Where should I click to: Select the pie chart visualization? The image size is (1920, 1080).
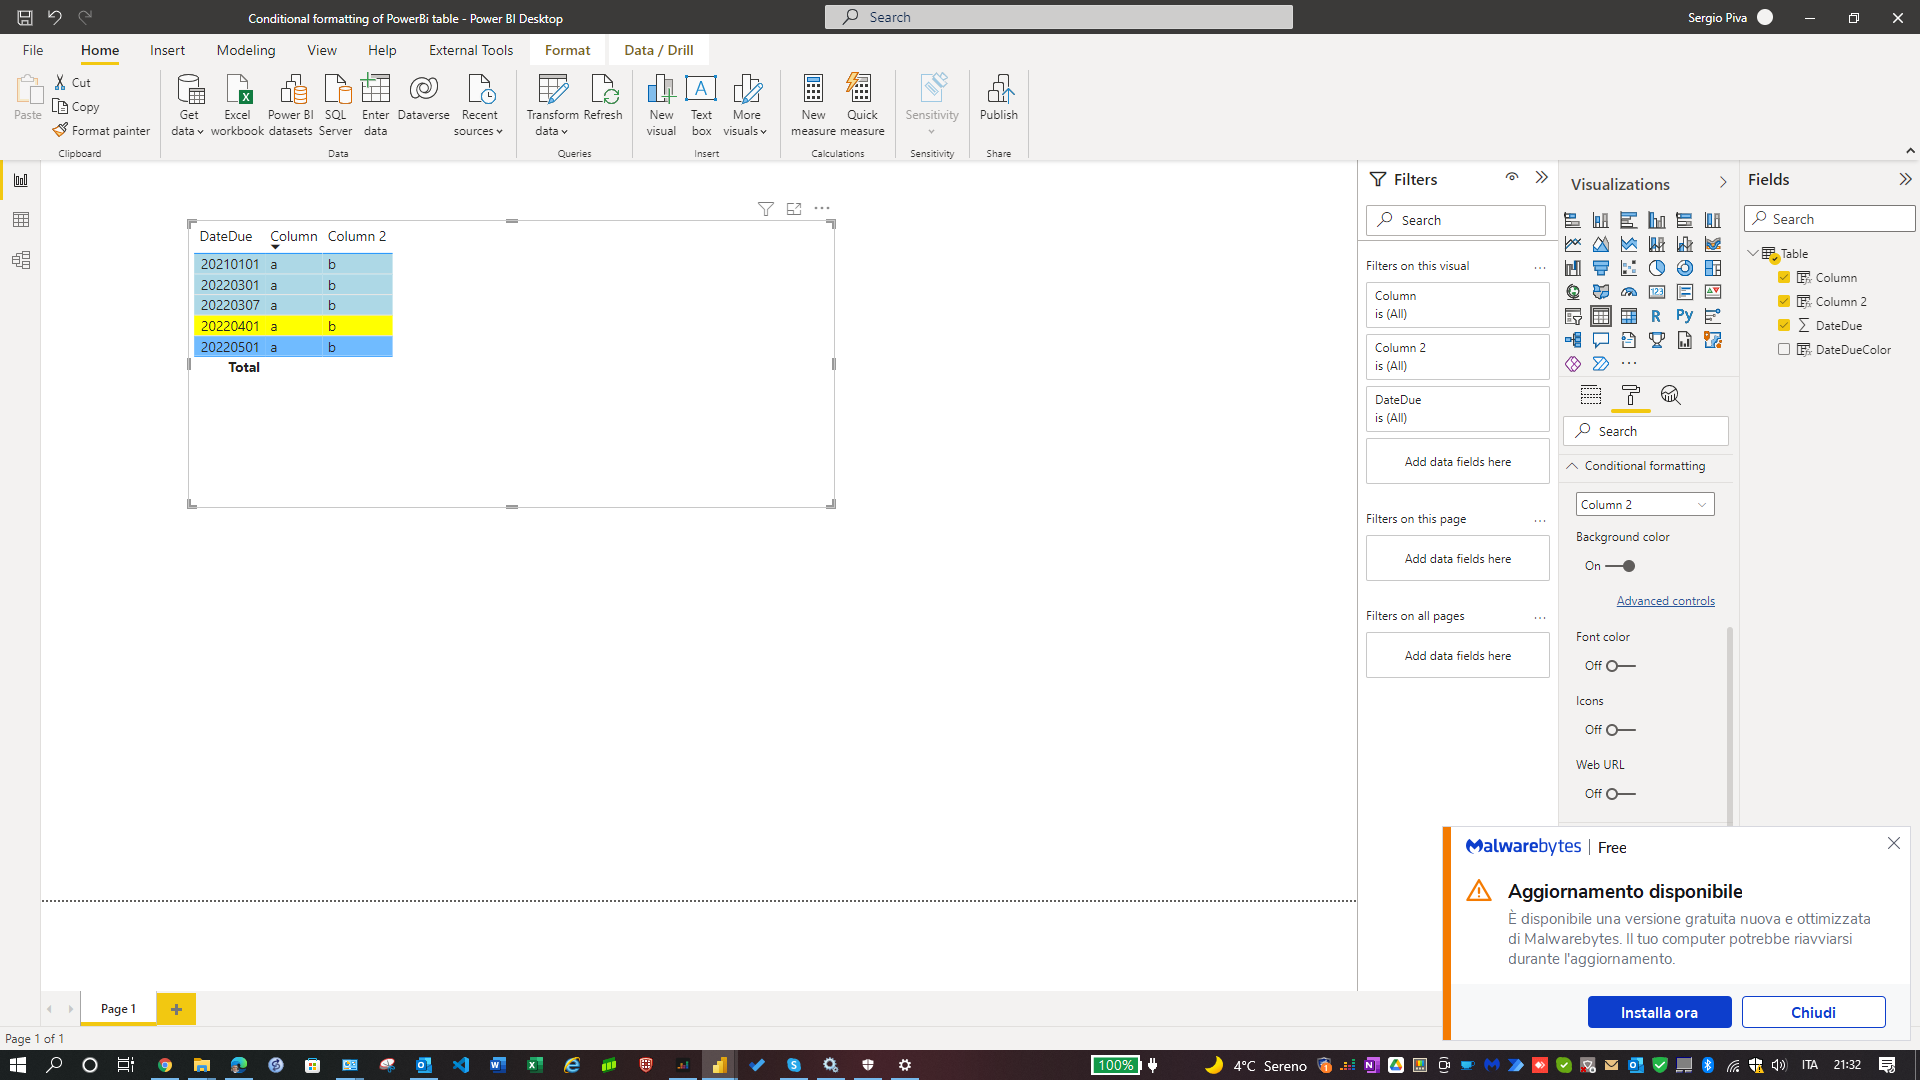pyautogui.click(x=1657, y=268)
